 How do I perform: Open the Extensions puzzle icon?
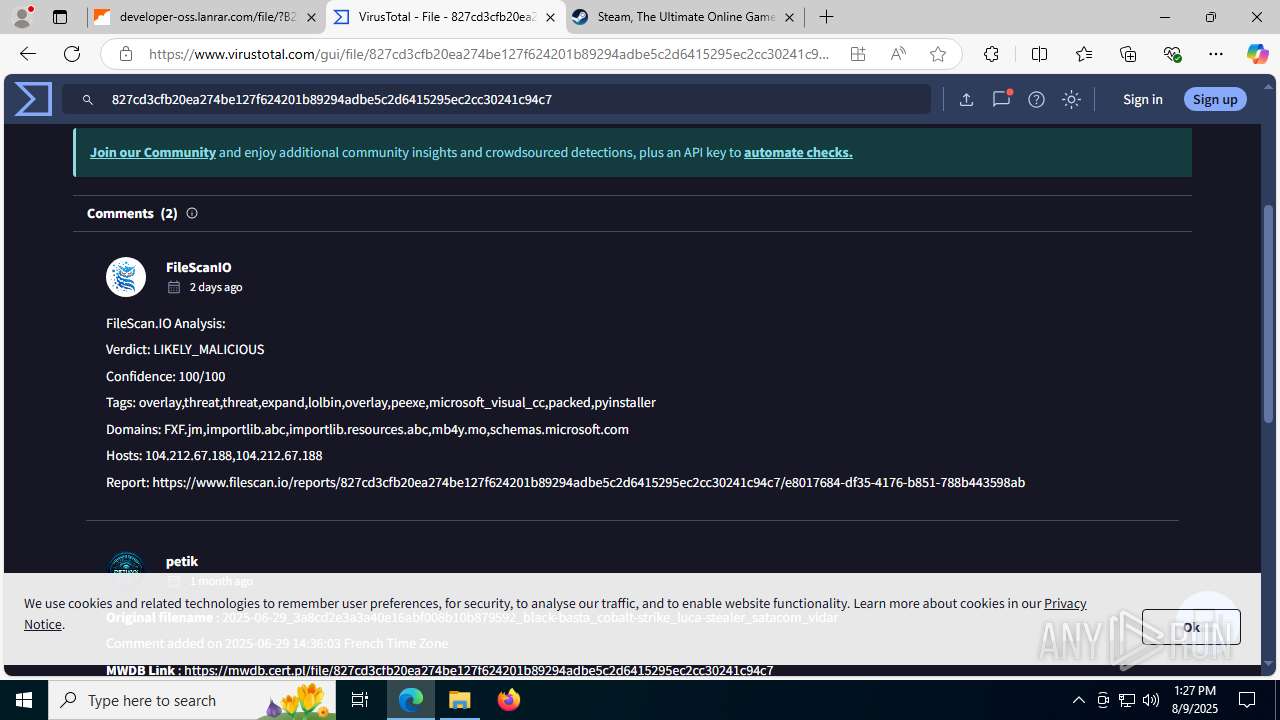(991, 54)
